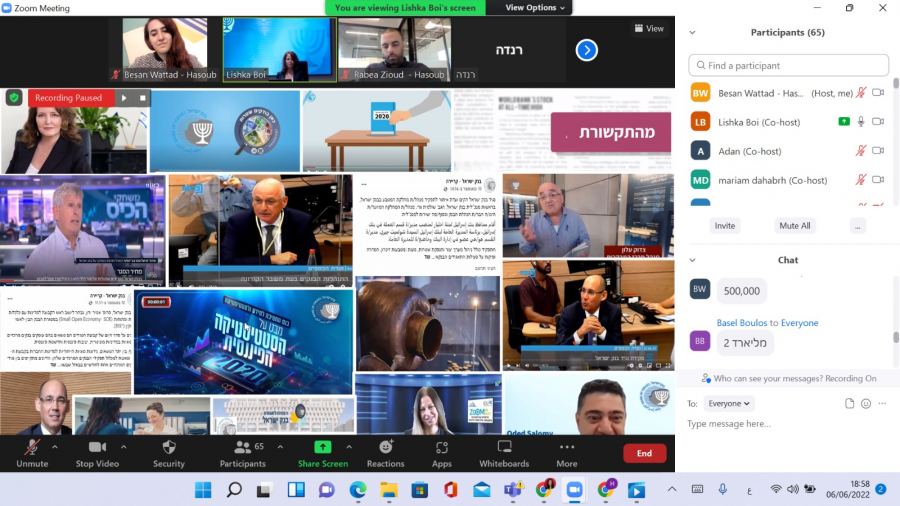The width and height of the screenshot is (900, 506).
Task: Click the Mute All button
Action: (795, 226)
